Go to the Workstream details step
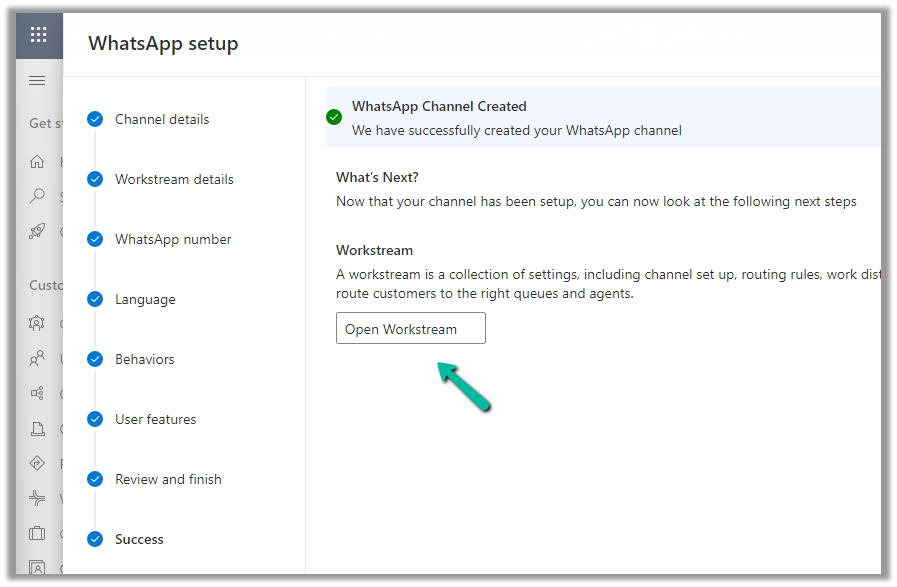The width and height of the screenshot is (897, 587). [x=173, y=179]
